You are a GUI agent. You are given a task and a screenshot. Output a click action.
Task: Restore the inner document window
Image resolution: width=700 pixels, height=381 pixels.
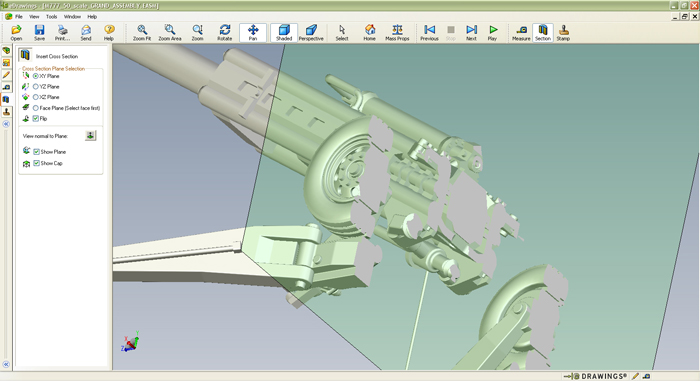[x=685, y=17]
